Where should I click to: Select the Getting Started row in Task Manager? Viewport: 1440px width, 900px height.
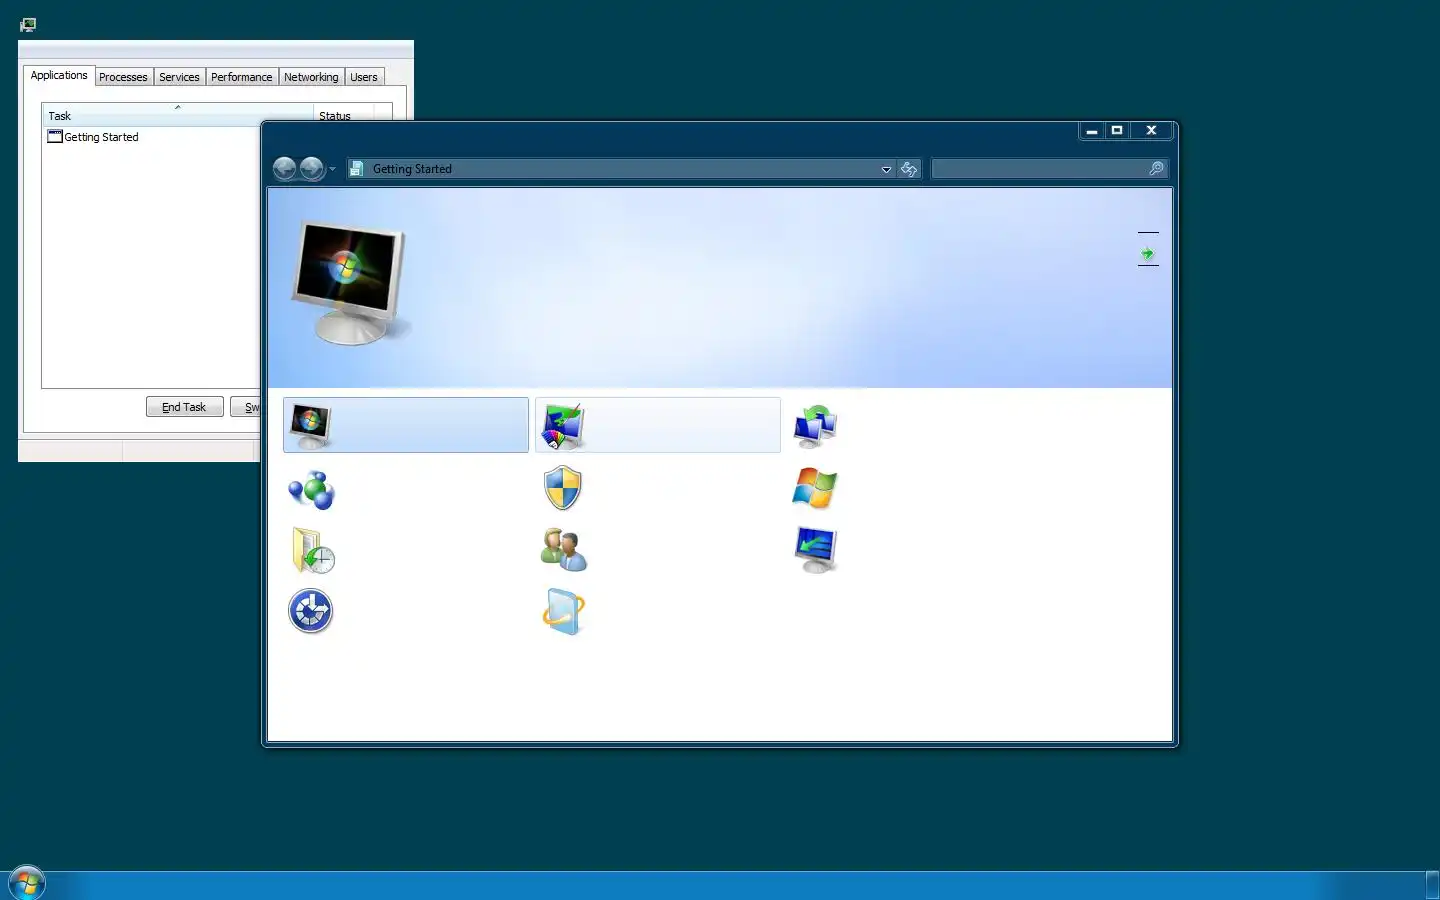(152, 137)
